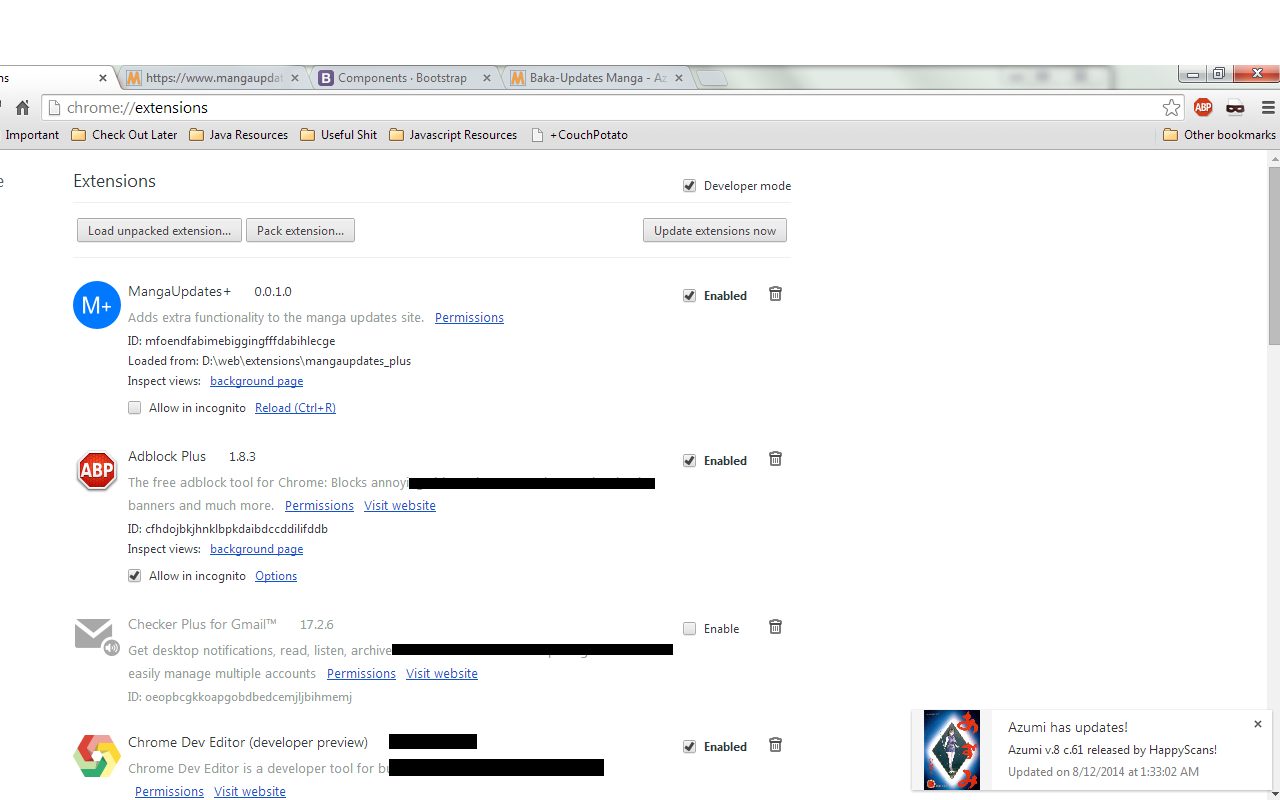The width and height of the screenshot is (1280, 800).
Task: Remove Adblock Plus via its trash icon
Action: (x=775, y=459)
